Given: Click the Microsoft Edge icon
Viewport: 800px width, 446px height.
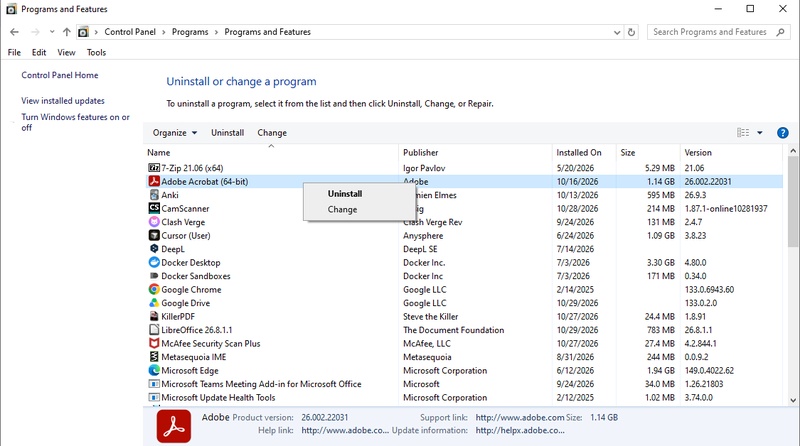Looking at the screenshot, I should [154, 370].
